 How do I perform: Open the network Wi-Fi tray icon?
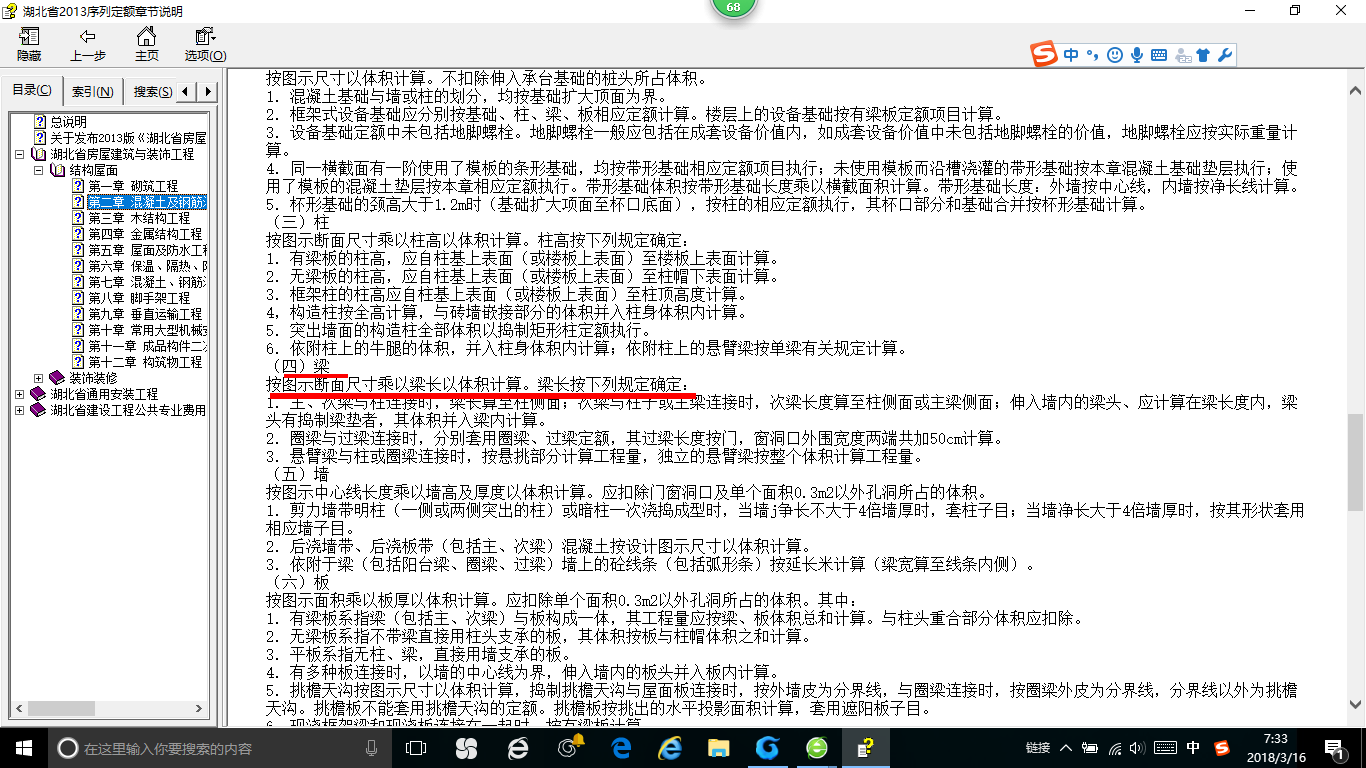[1115, 748]
